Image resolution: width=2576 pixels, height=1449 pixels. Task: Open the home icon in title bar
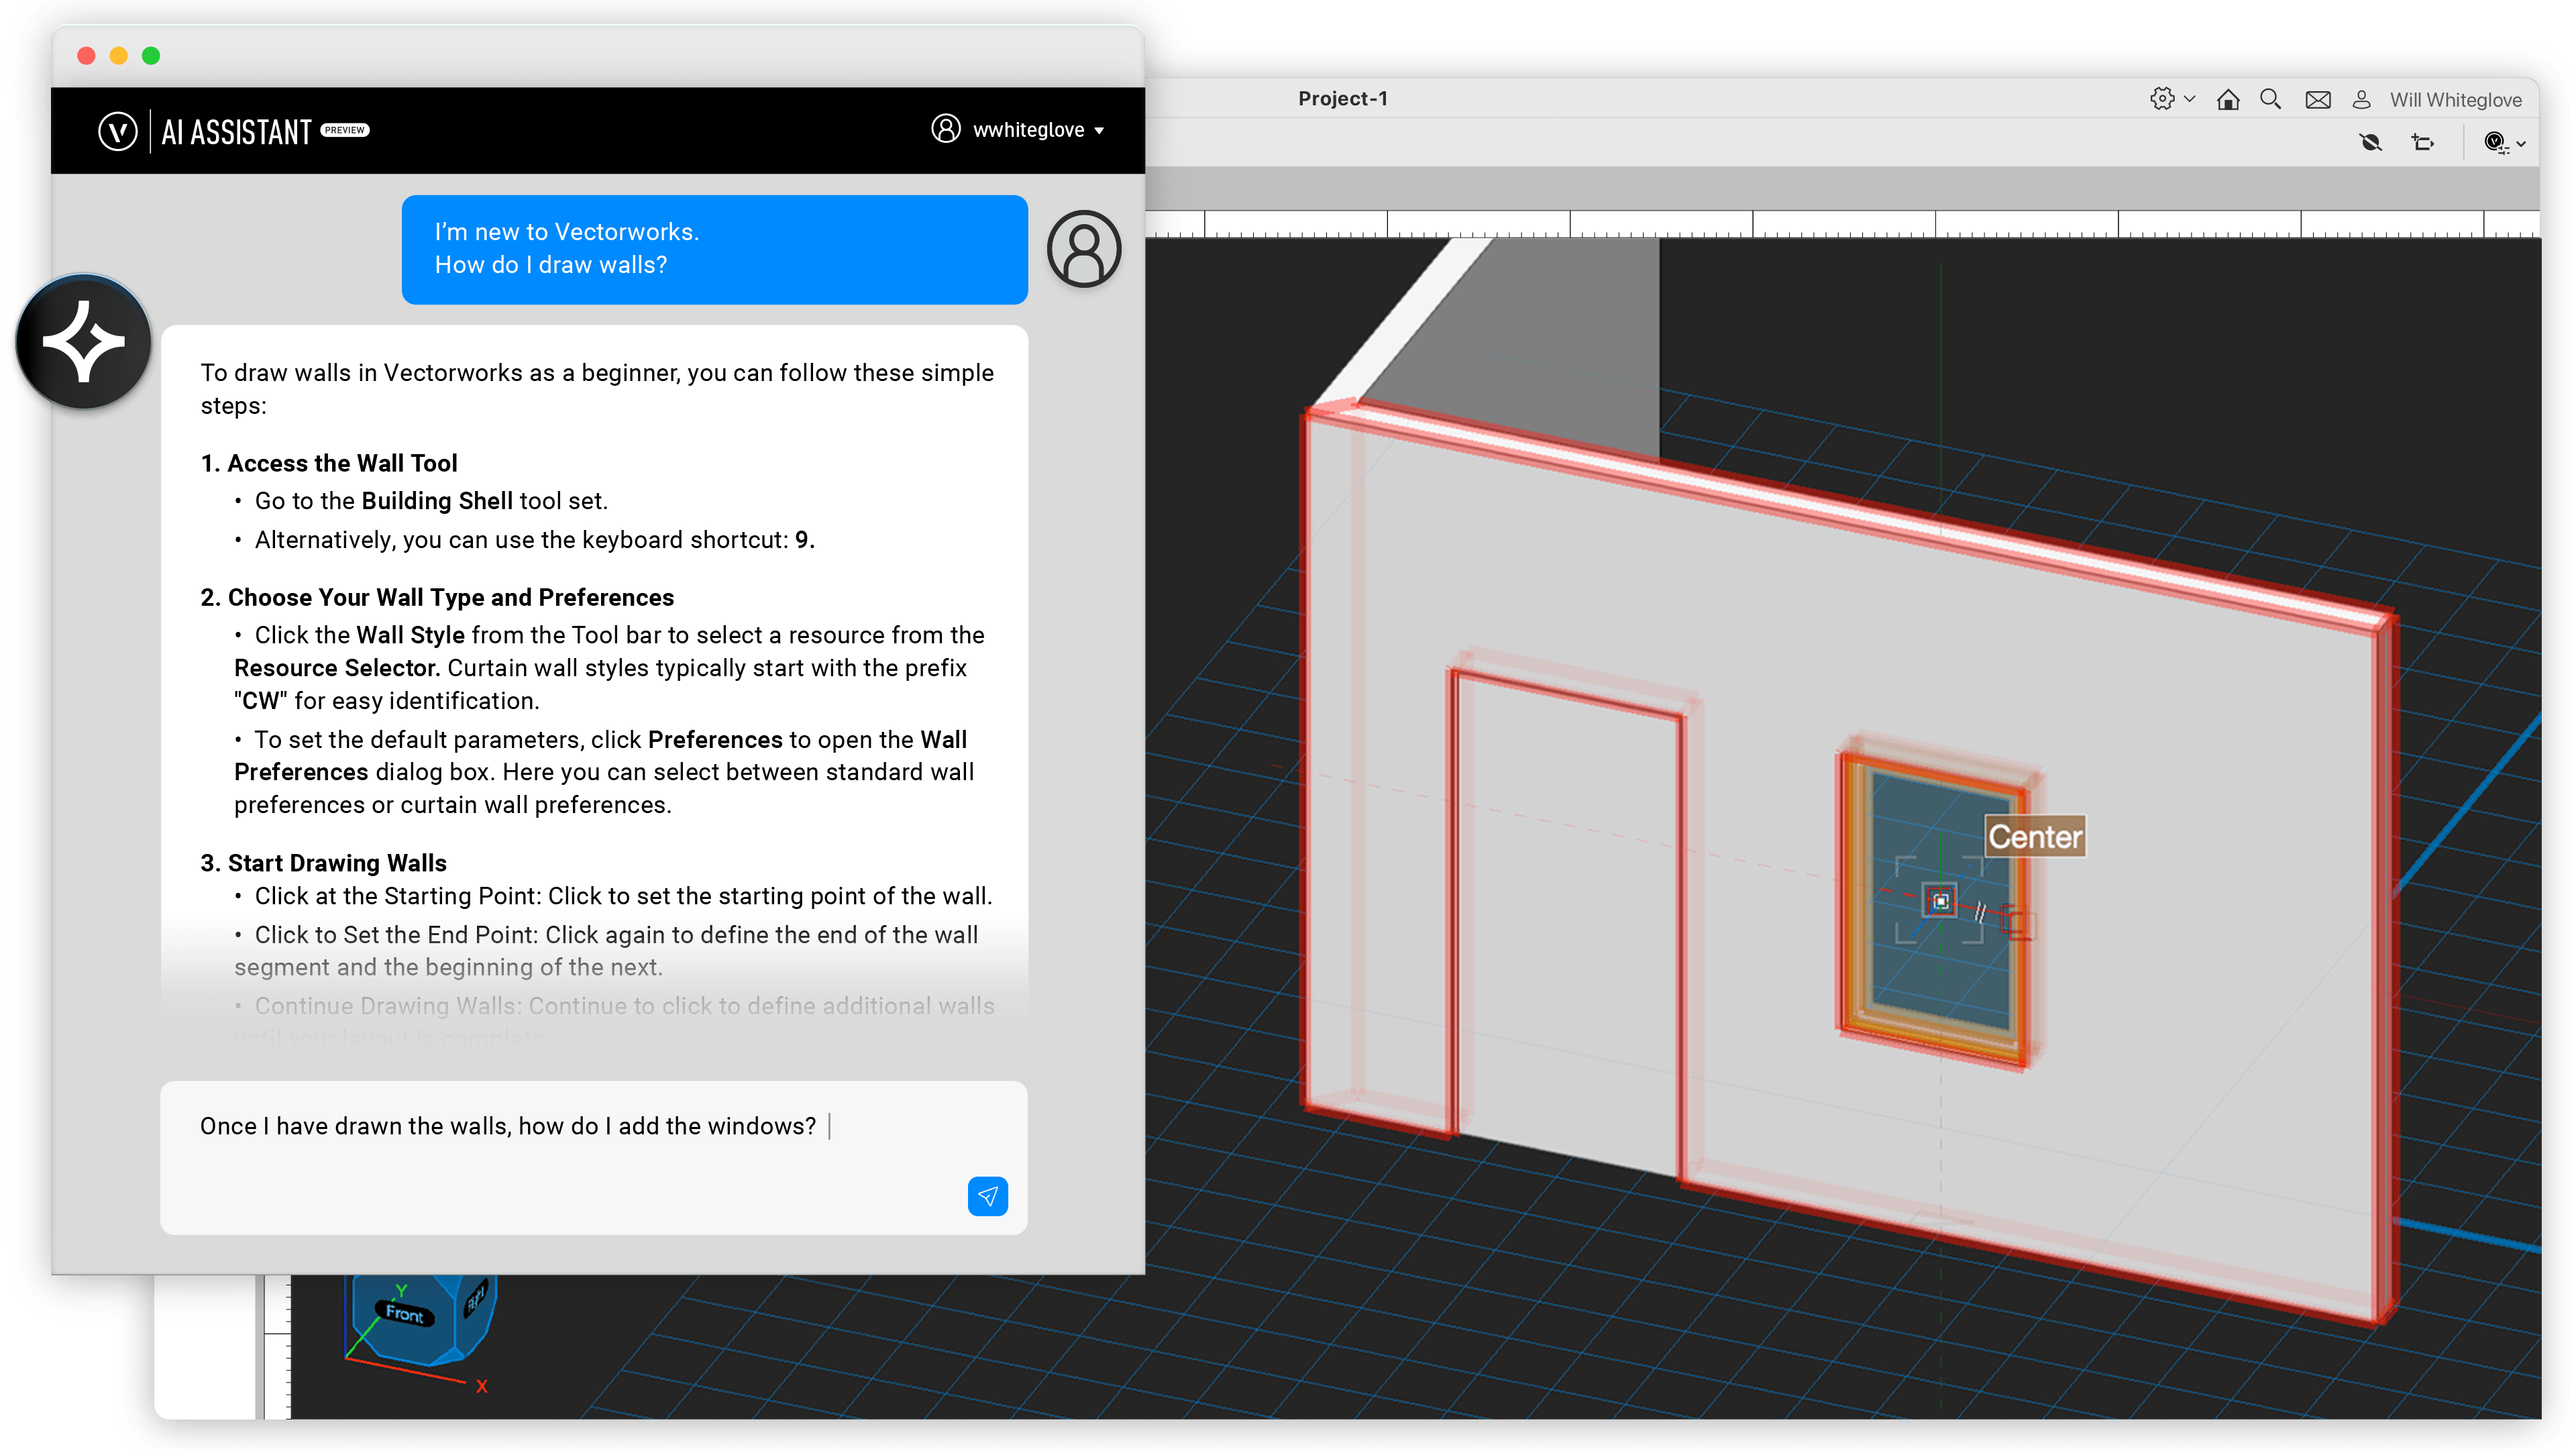coord(2227,100)
